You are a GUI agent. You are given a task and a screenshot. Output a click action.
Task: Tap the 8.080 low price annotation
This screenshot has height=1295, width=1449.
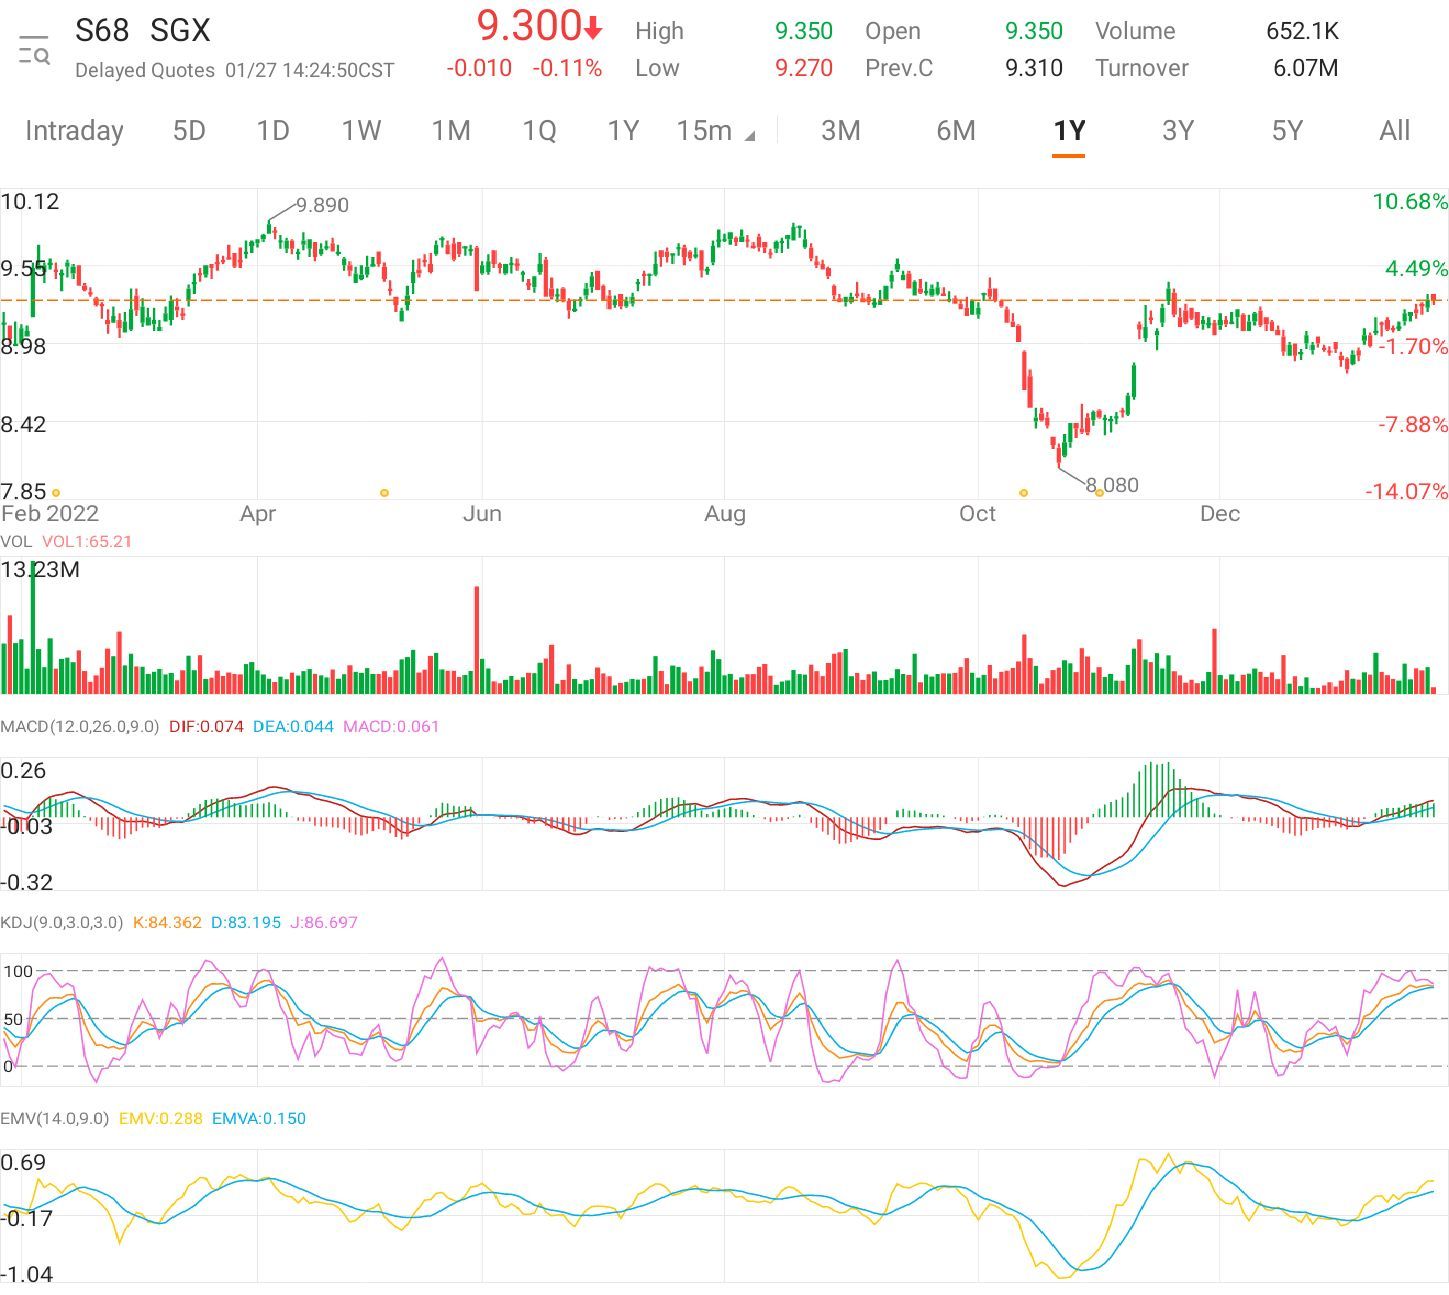(x=1112, y=485)
